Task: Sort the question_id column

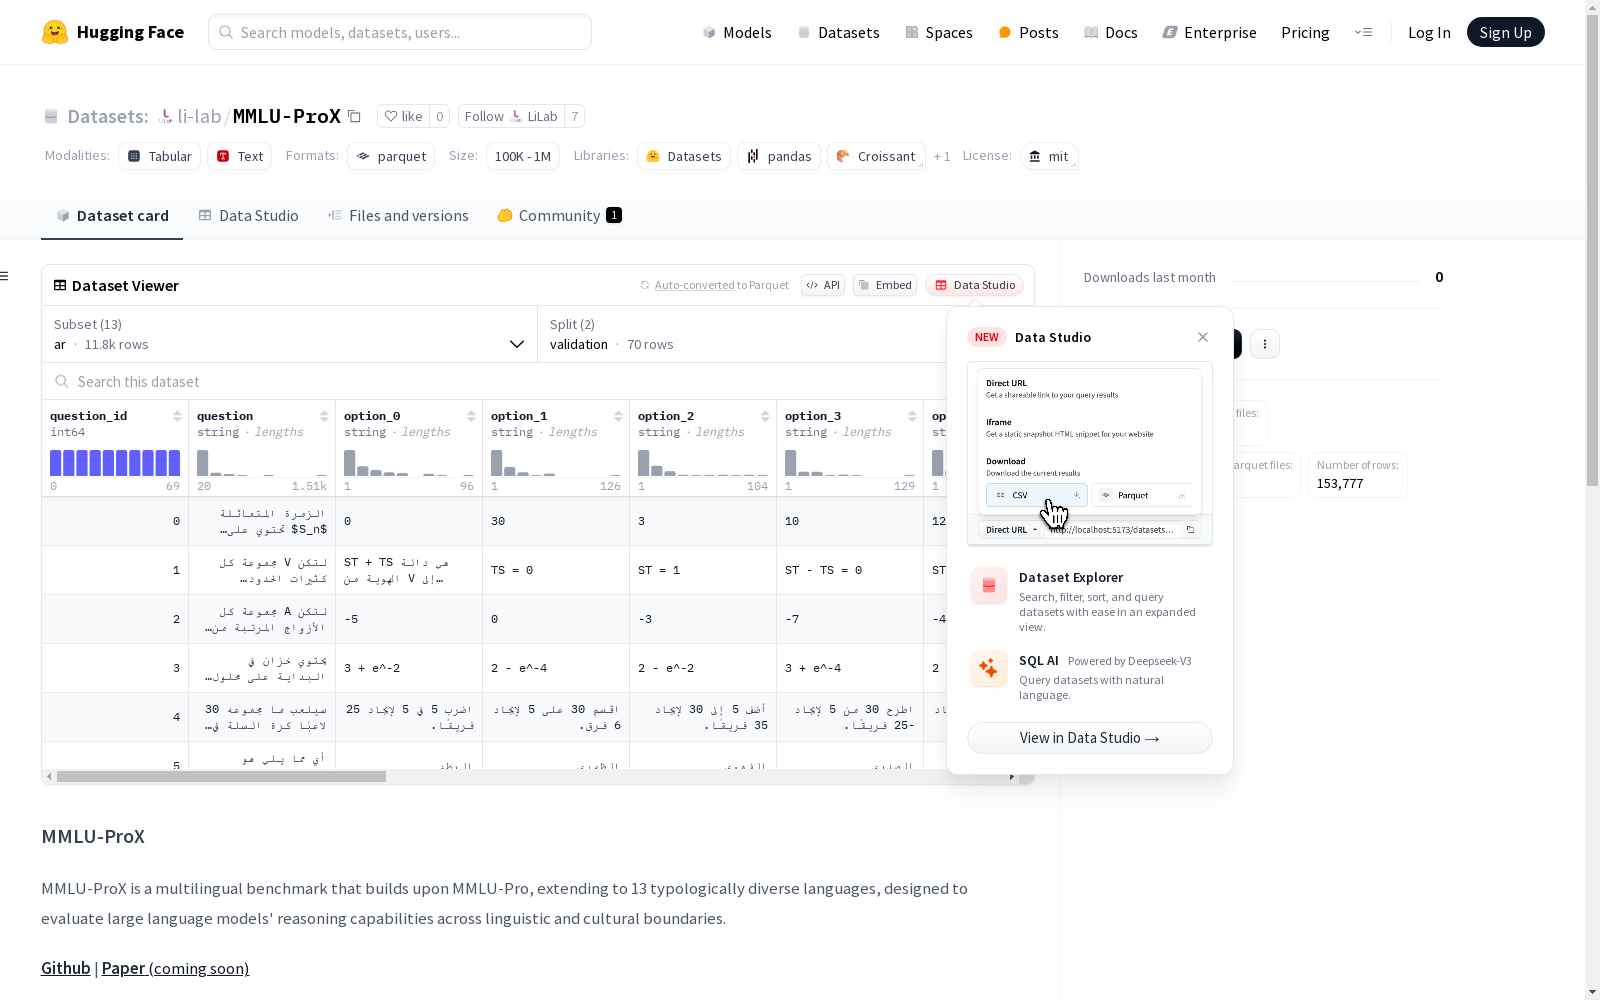Action: (x=177, y=416)
